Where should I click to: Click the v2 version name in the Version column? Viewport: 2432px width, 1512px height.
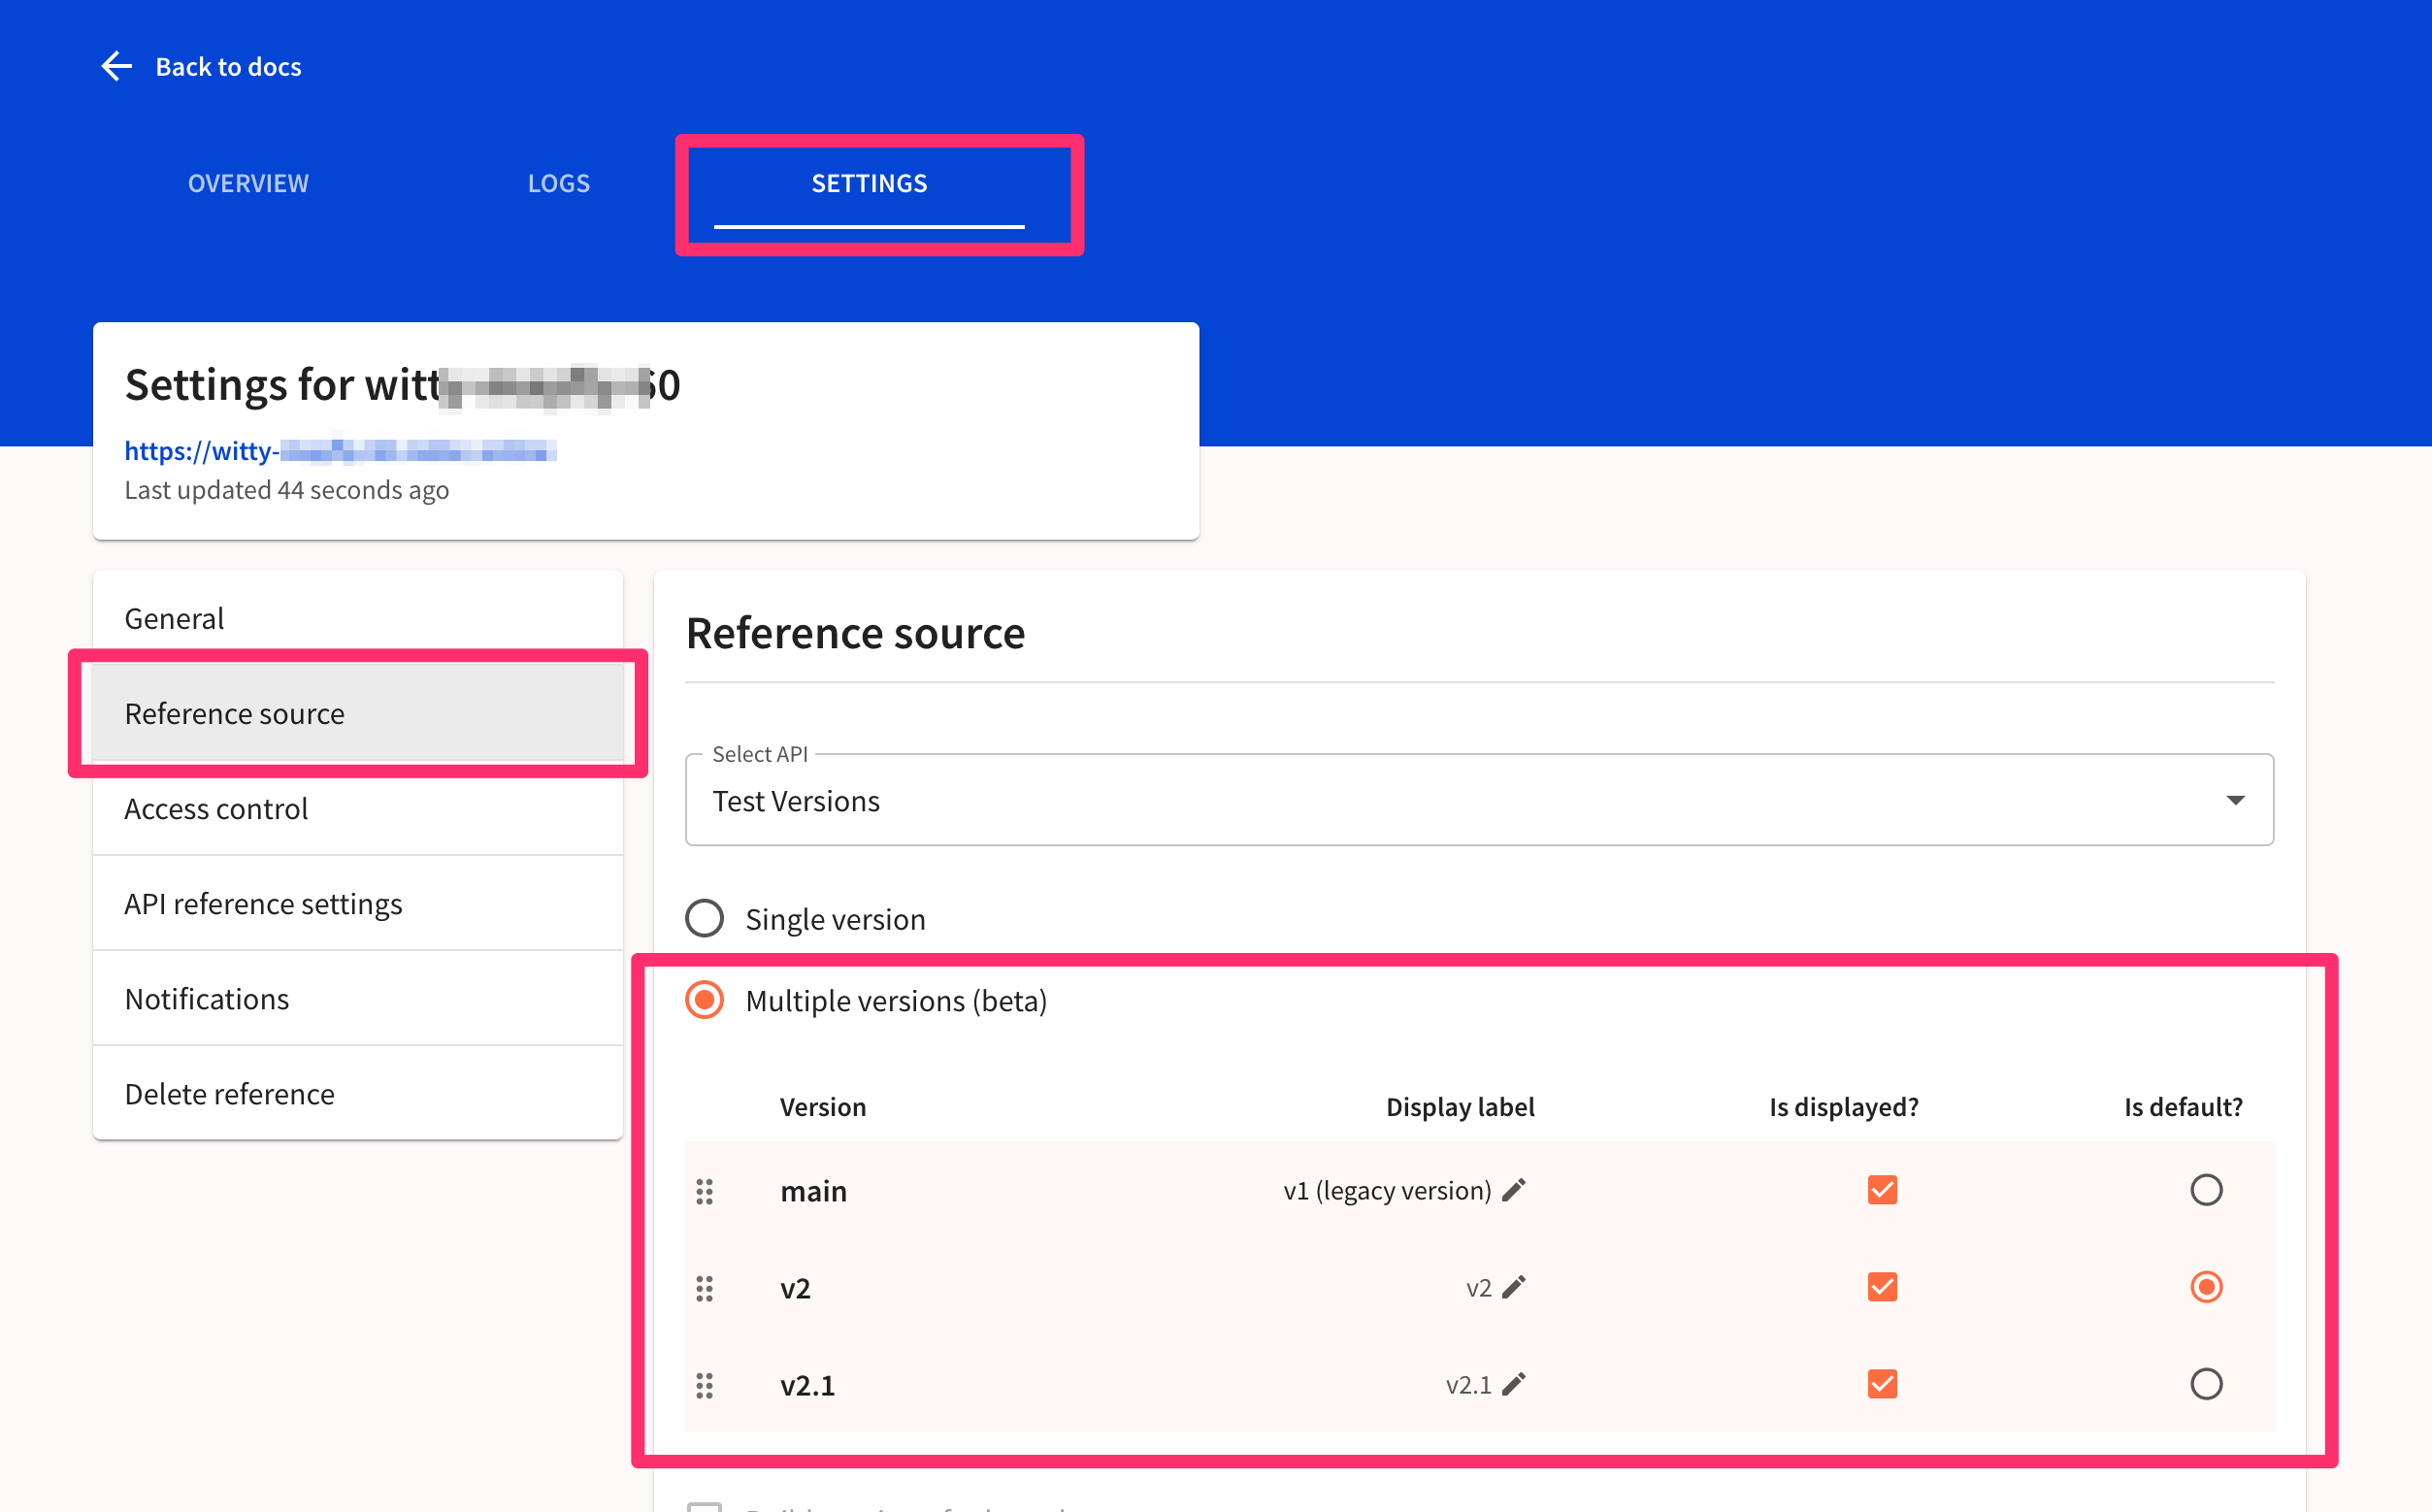[x=795, y=1288]
